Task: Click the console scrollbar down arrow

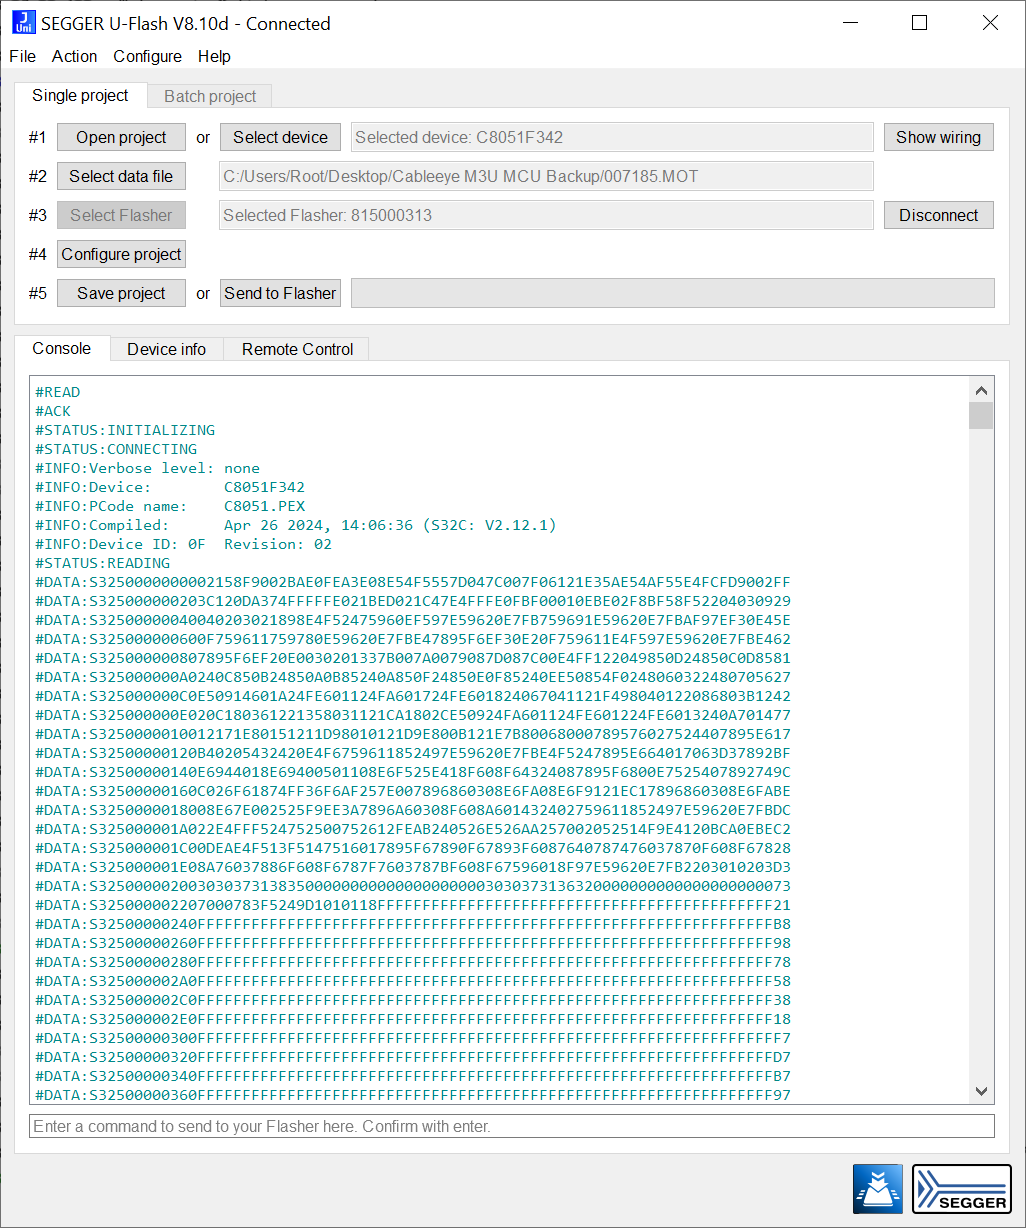Action: coord(981,1091)
